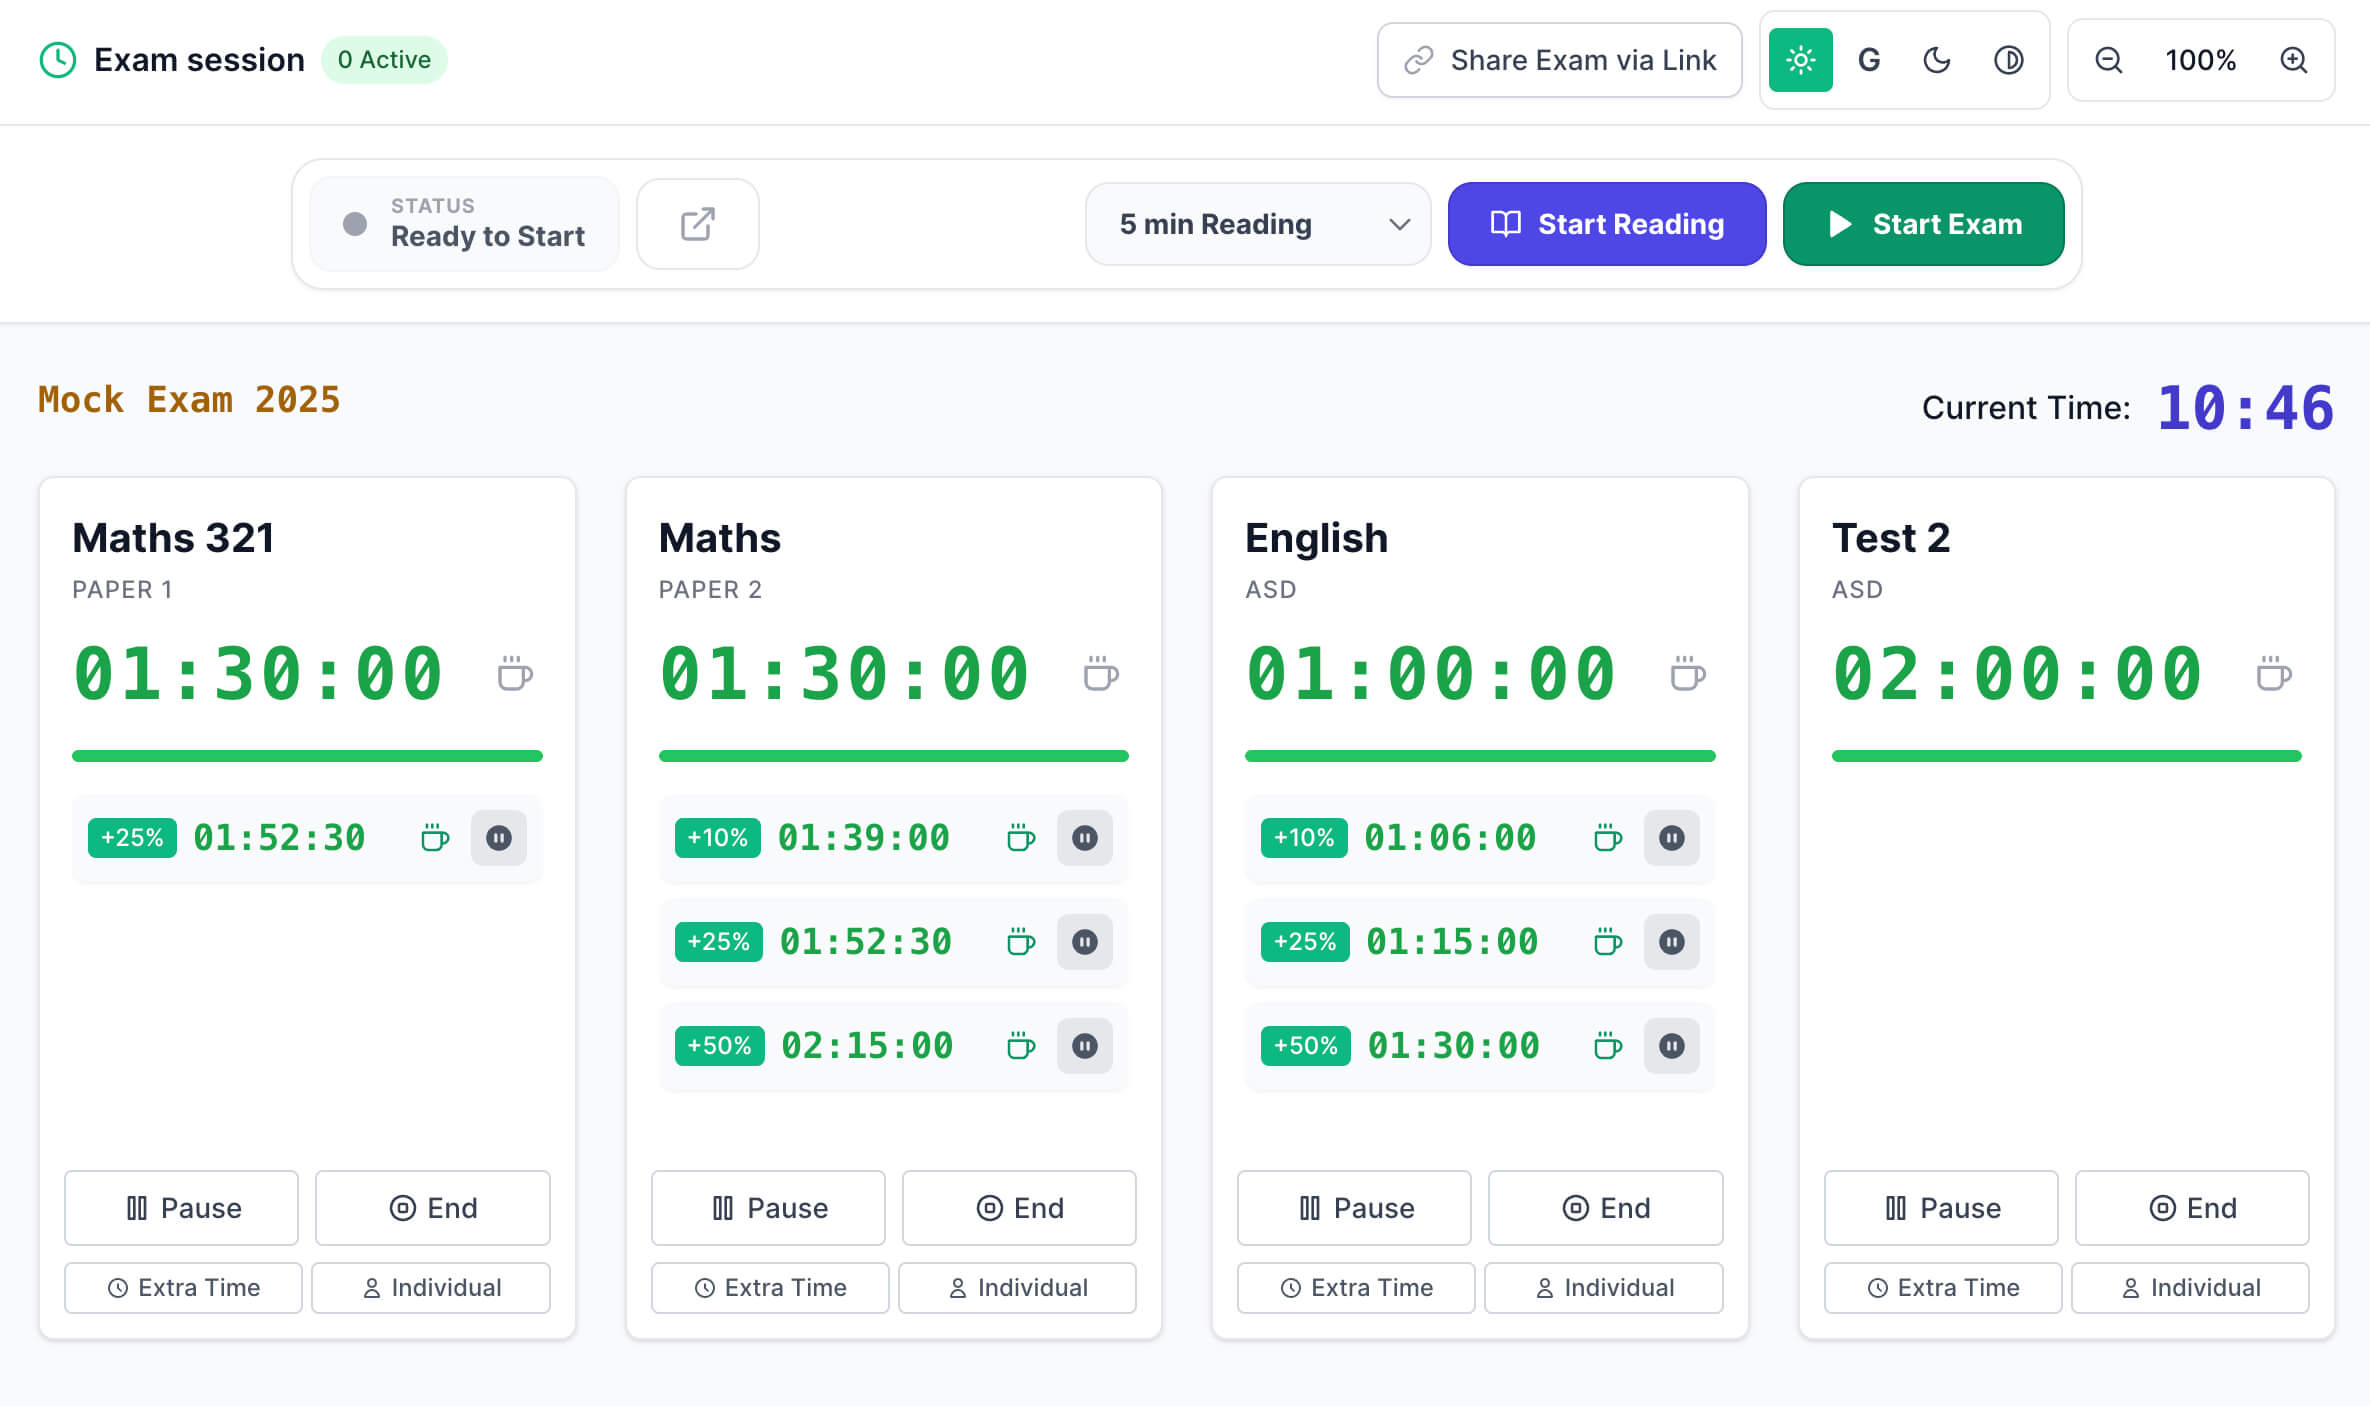Click the pause icon on Maths 321 +25% row

[499, 838]
